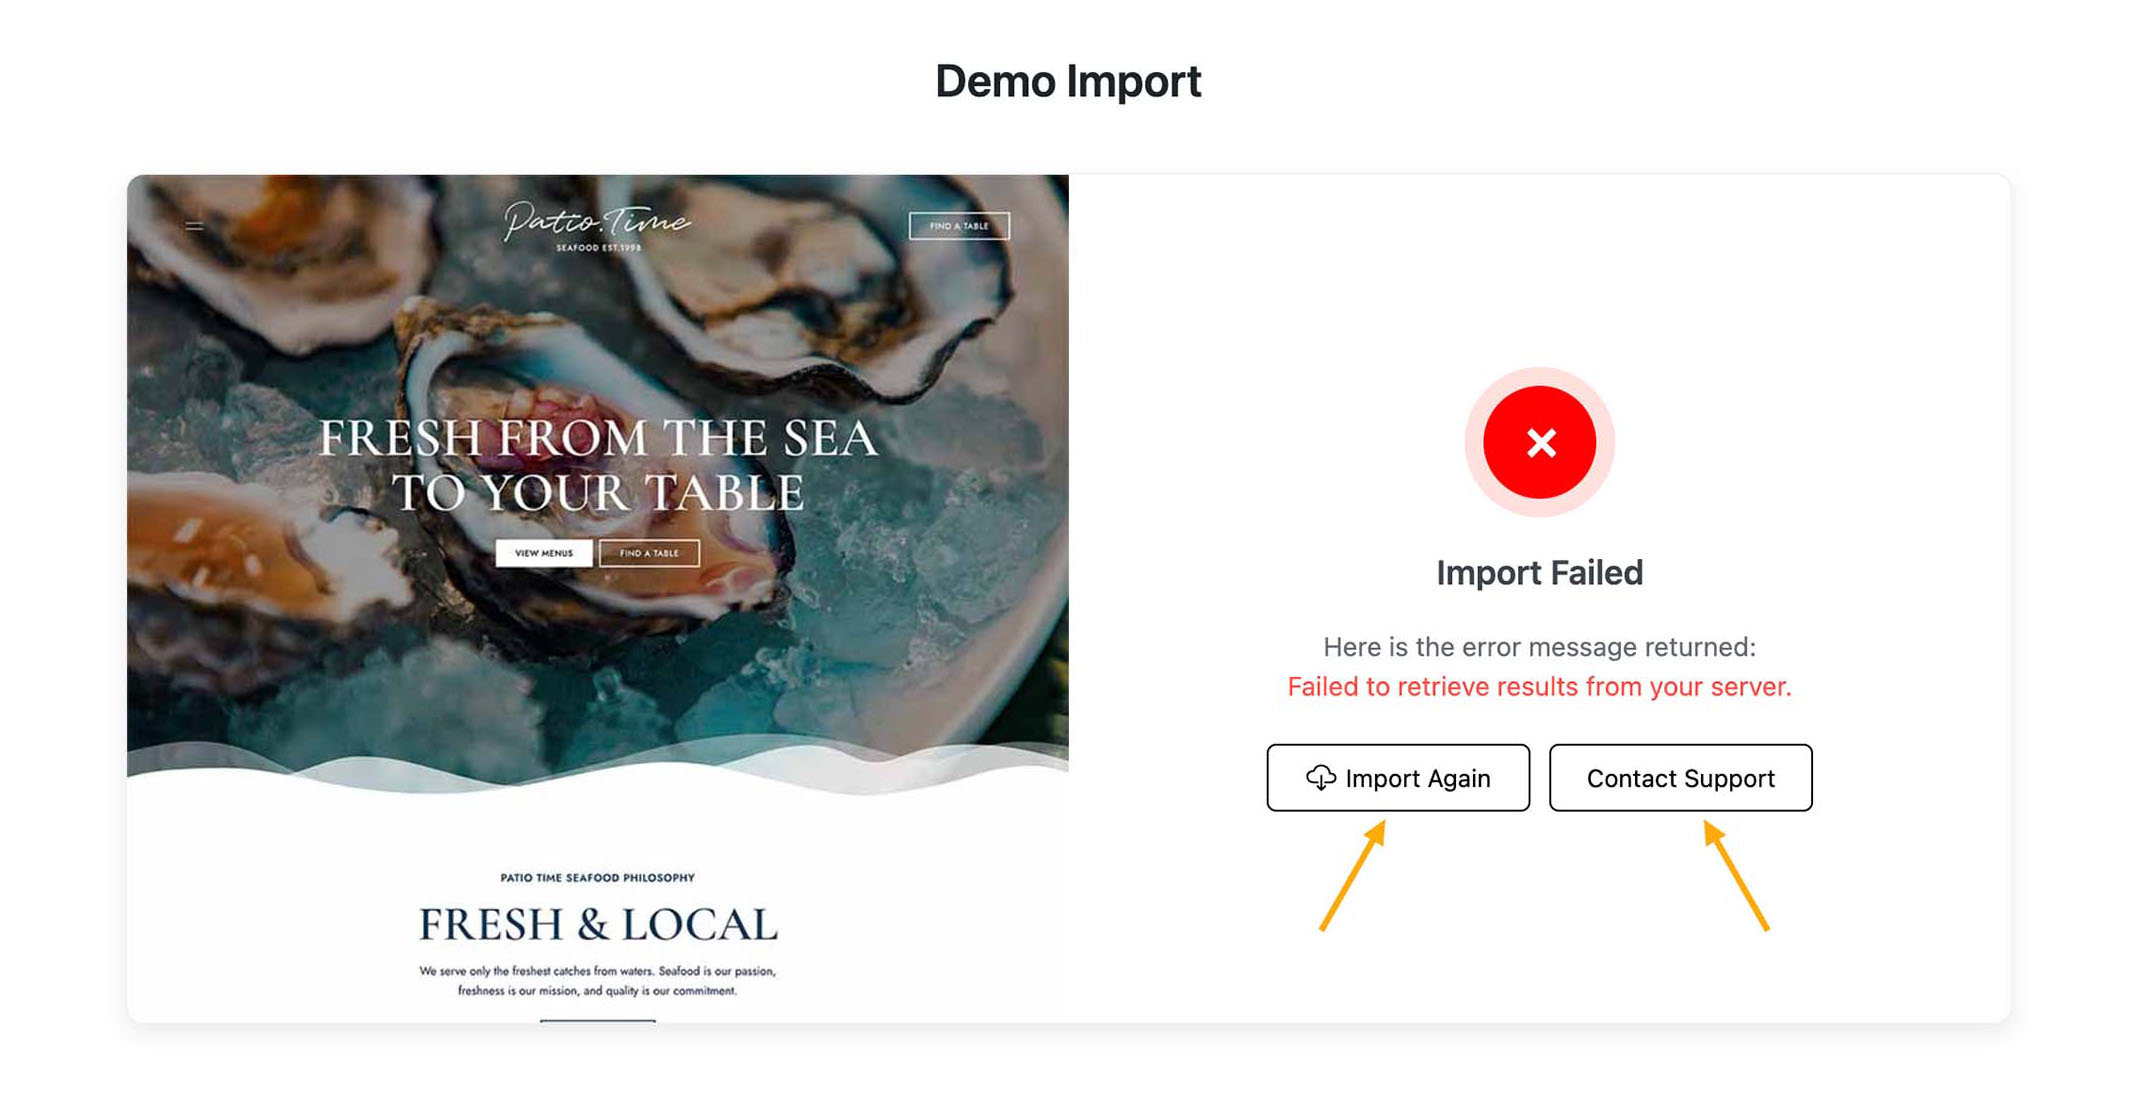The width and height of the screenshot is (2136, 1107).
Task: Click the Fresh From The Sea headline
Action: point(598,465)
